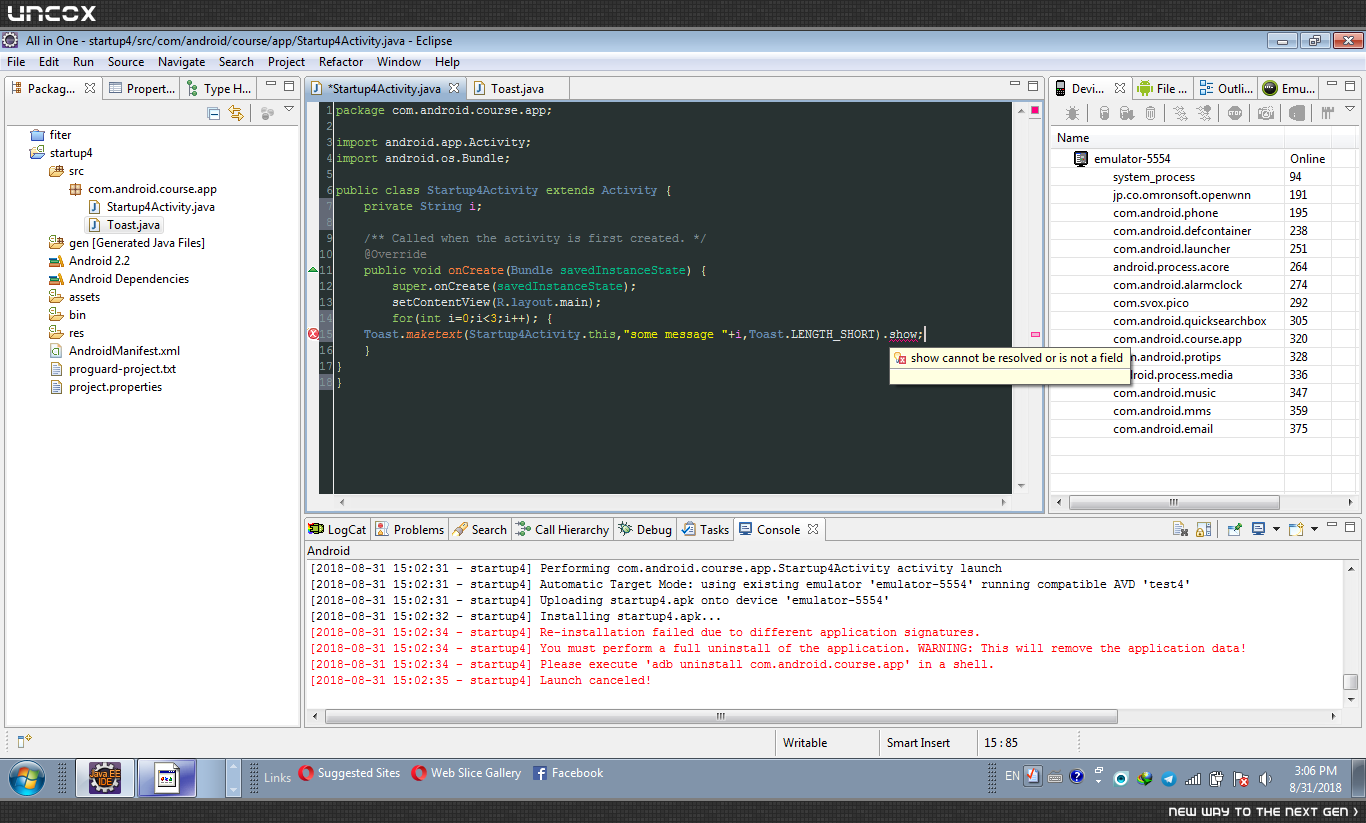Screen dimensions: 1366x823
Task: Select the Android Dependencies node
Action: click(x=119, y=279)
